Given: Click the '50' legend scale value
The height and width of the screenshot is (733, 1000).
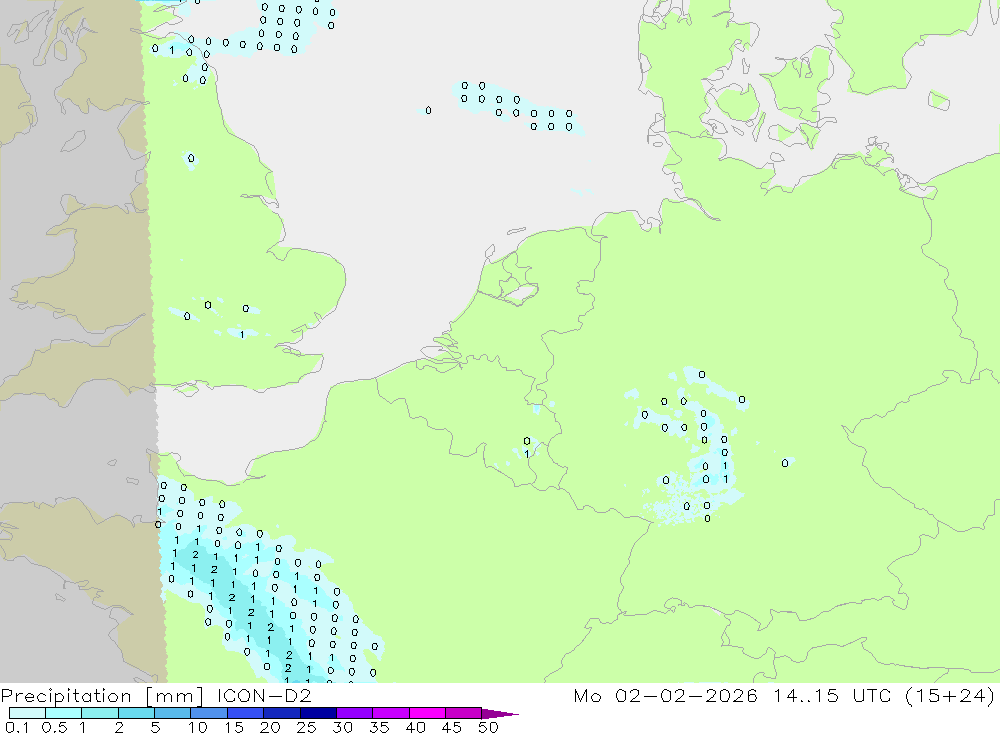Looking at the screenshot, I should tap(488, 727).
